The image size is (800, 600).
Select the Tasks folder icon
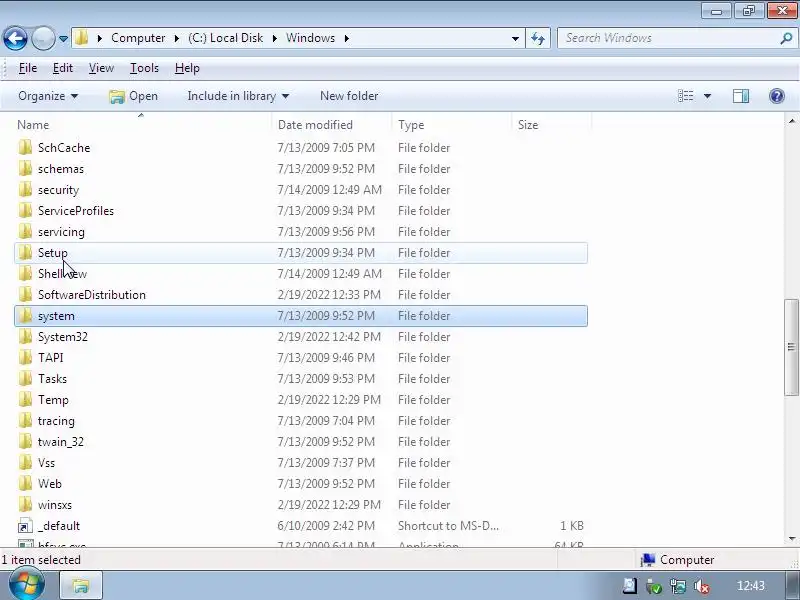click(25, 379)
